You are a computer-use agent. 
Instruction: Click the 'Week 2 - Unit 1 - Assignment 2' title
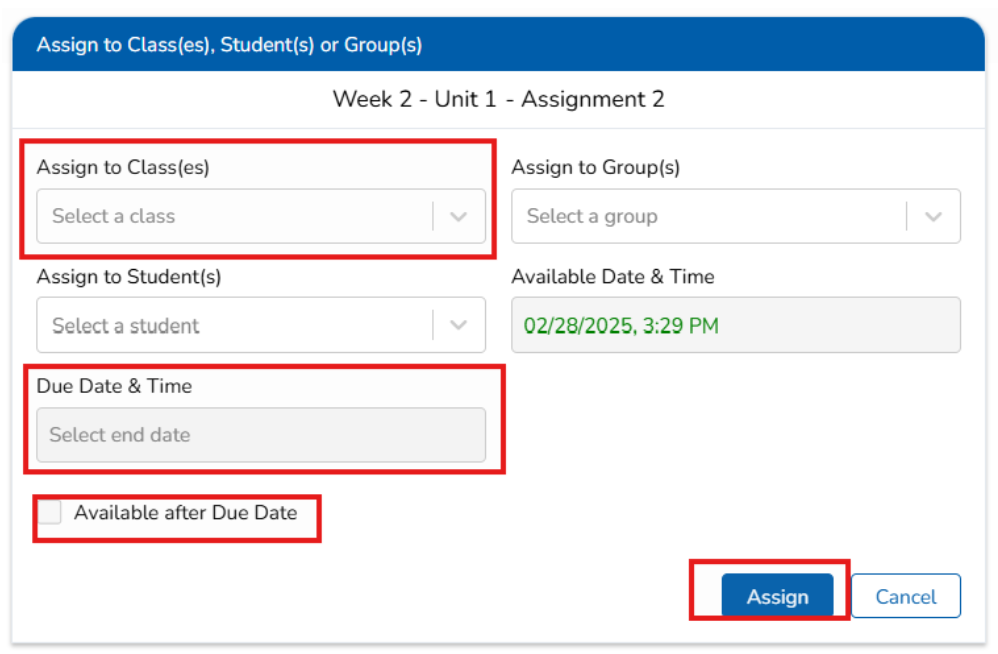point(498,99)
